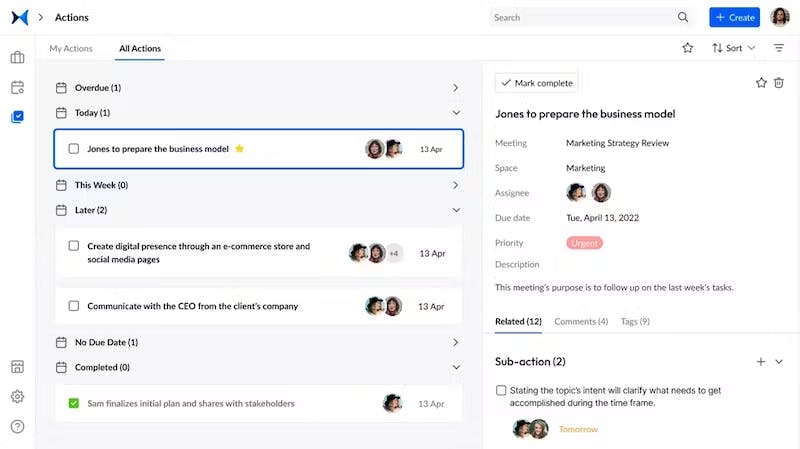Open the calendar icon in the sidebar
Viewport: 800px width, 449px height.
pyautogui.click(x=17, y=88)
